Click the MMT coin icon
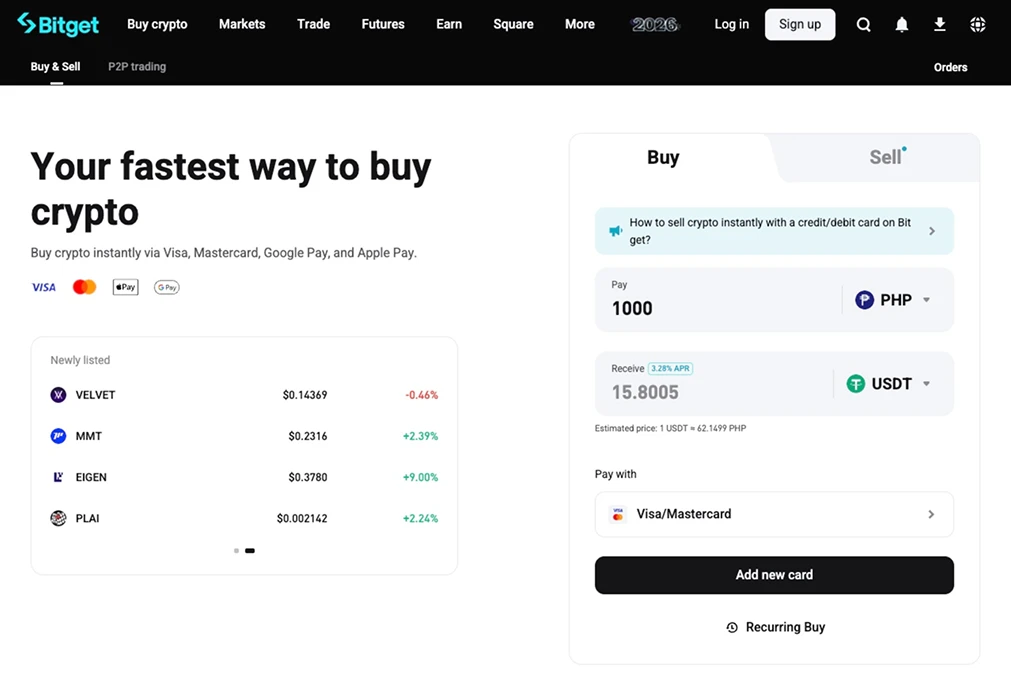The image size is (1011, 675). pyautogui.click(x=58, y=436)
